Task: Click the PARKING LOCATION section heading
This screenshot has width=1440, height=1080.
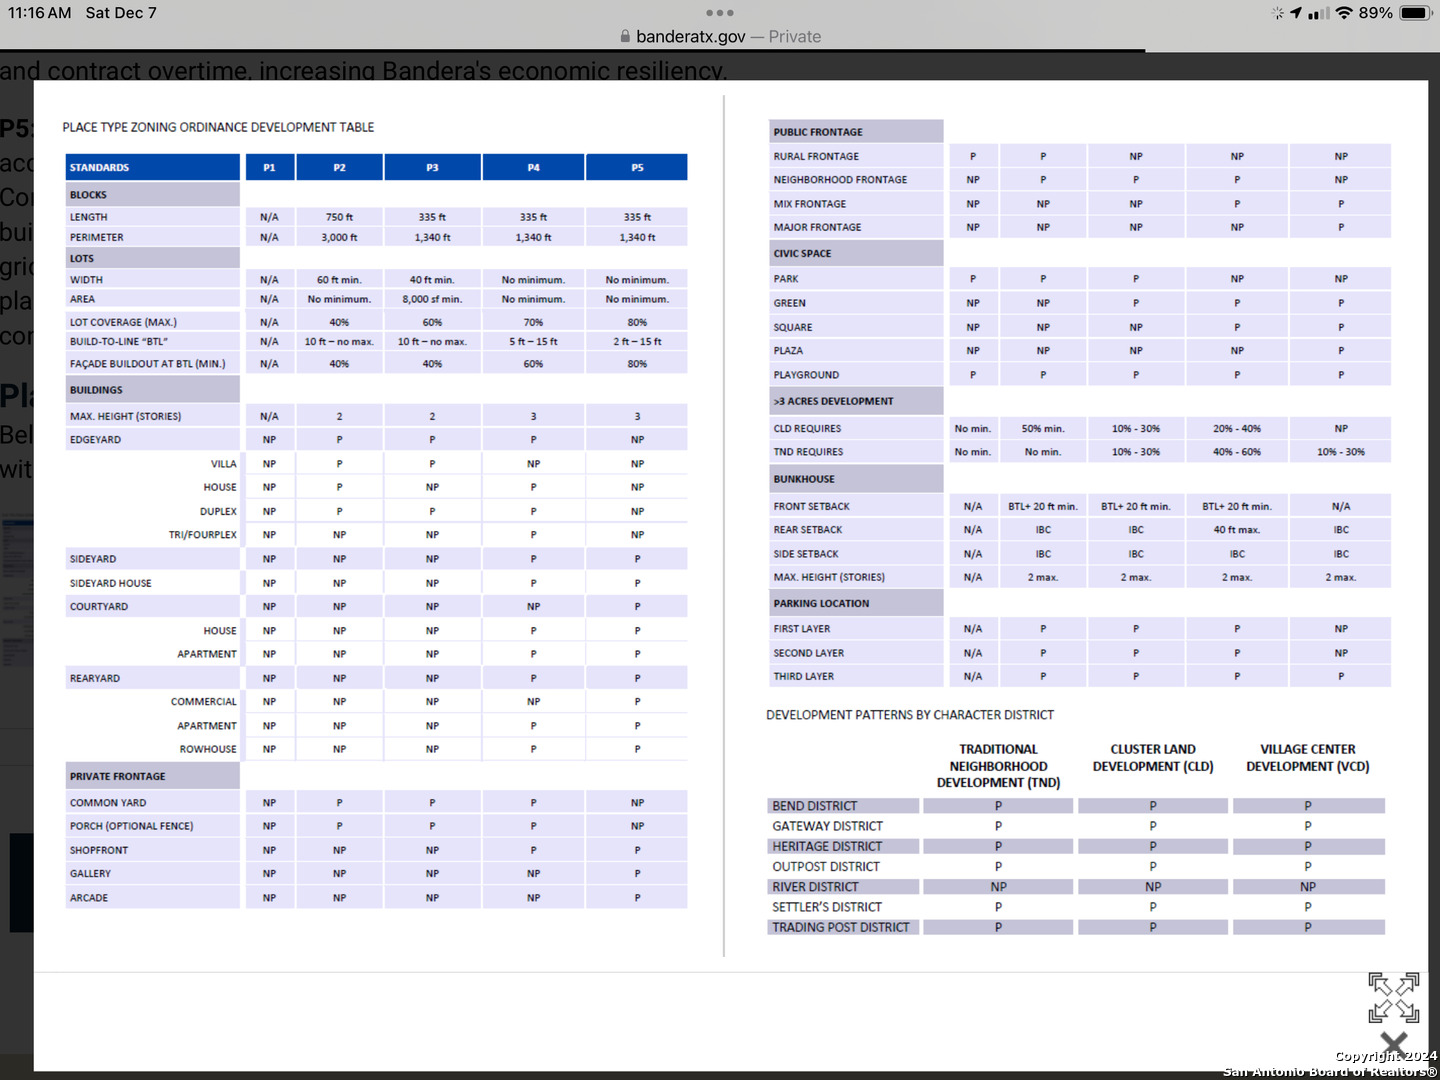Action: click(856, 603)
